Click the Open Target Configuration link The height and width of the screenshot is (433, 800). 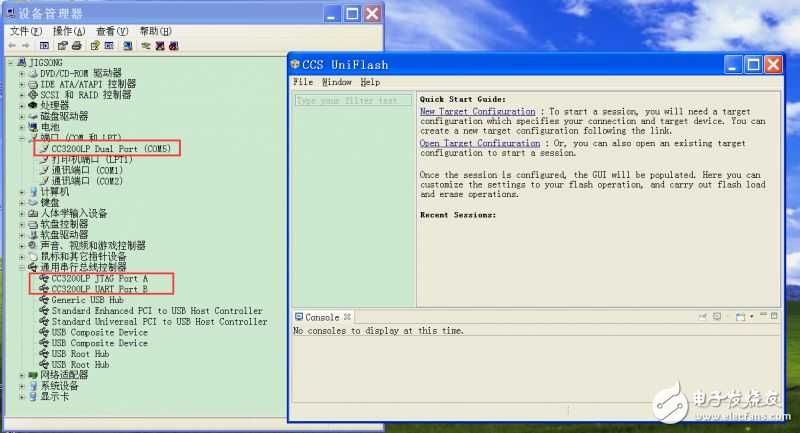[x=480, y=143]
